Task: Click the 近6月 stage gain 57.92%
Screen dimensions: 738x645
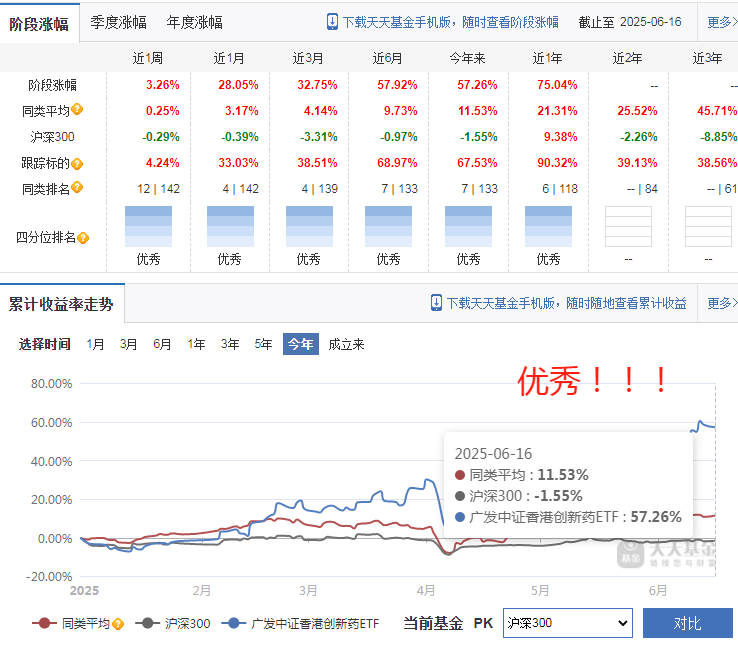Action: (397, 85)
